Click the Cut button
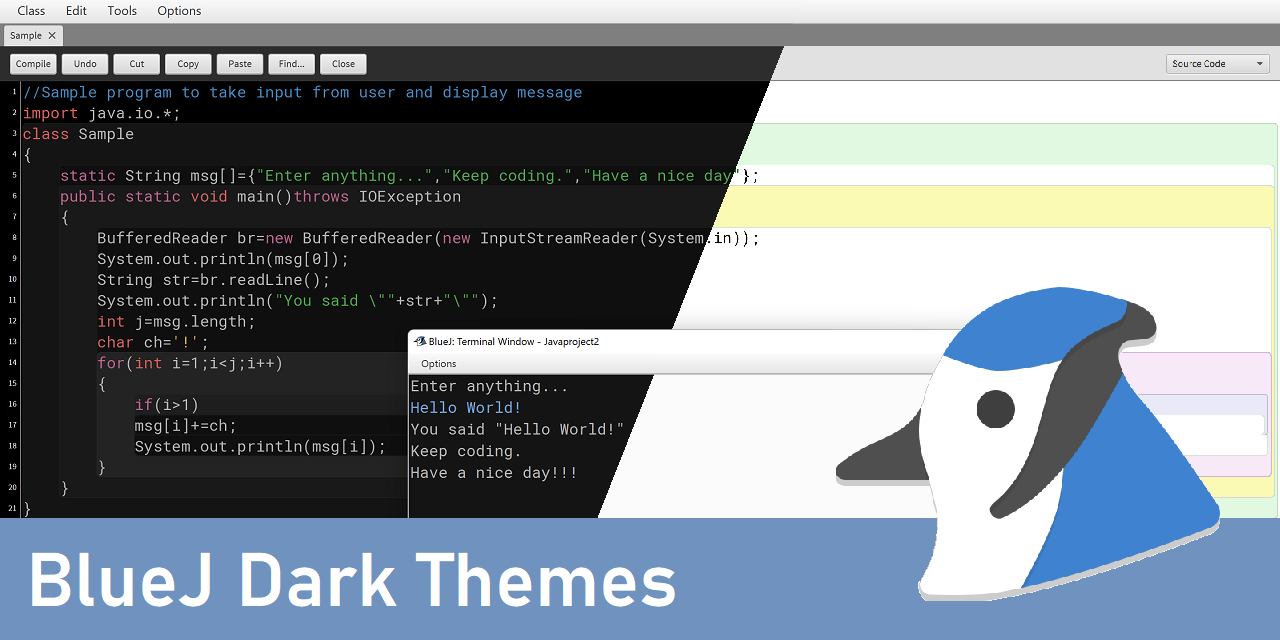 pyautogui.click(x=137, y=64)
